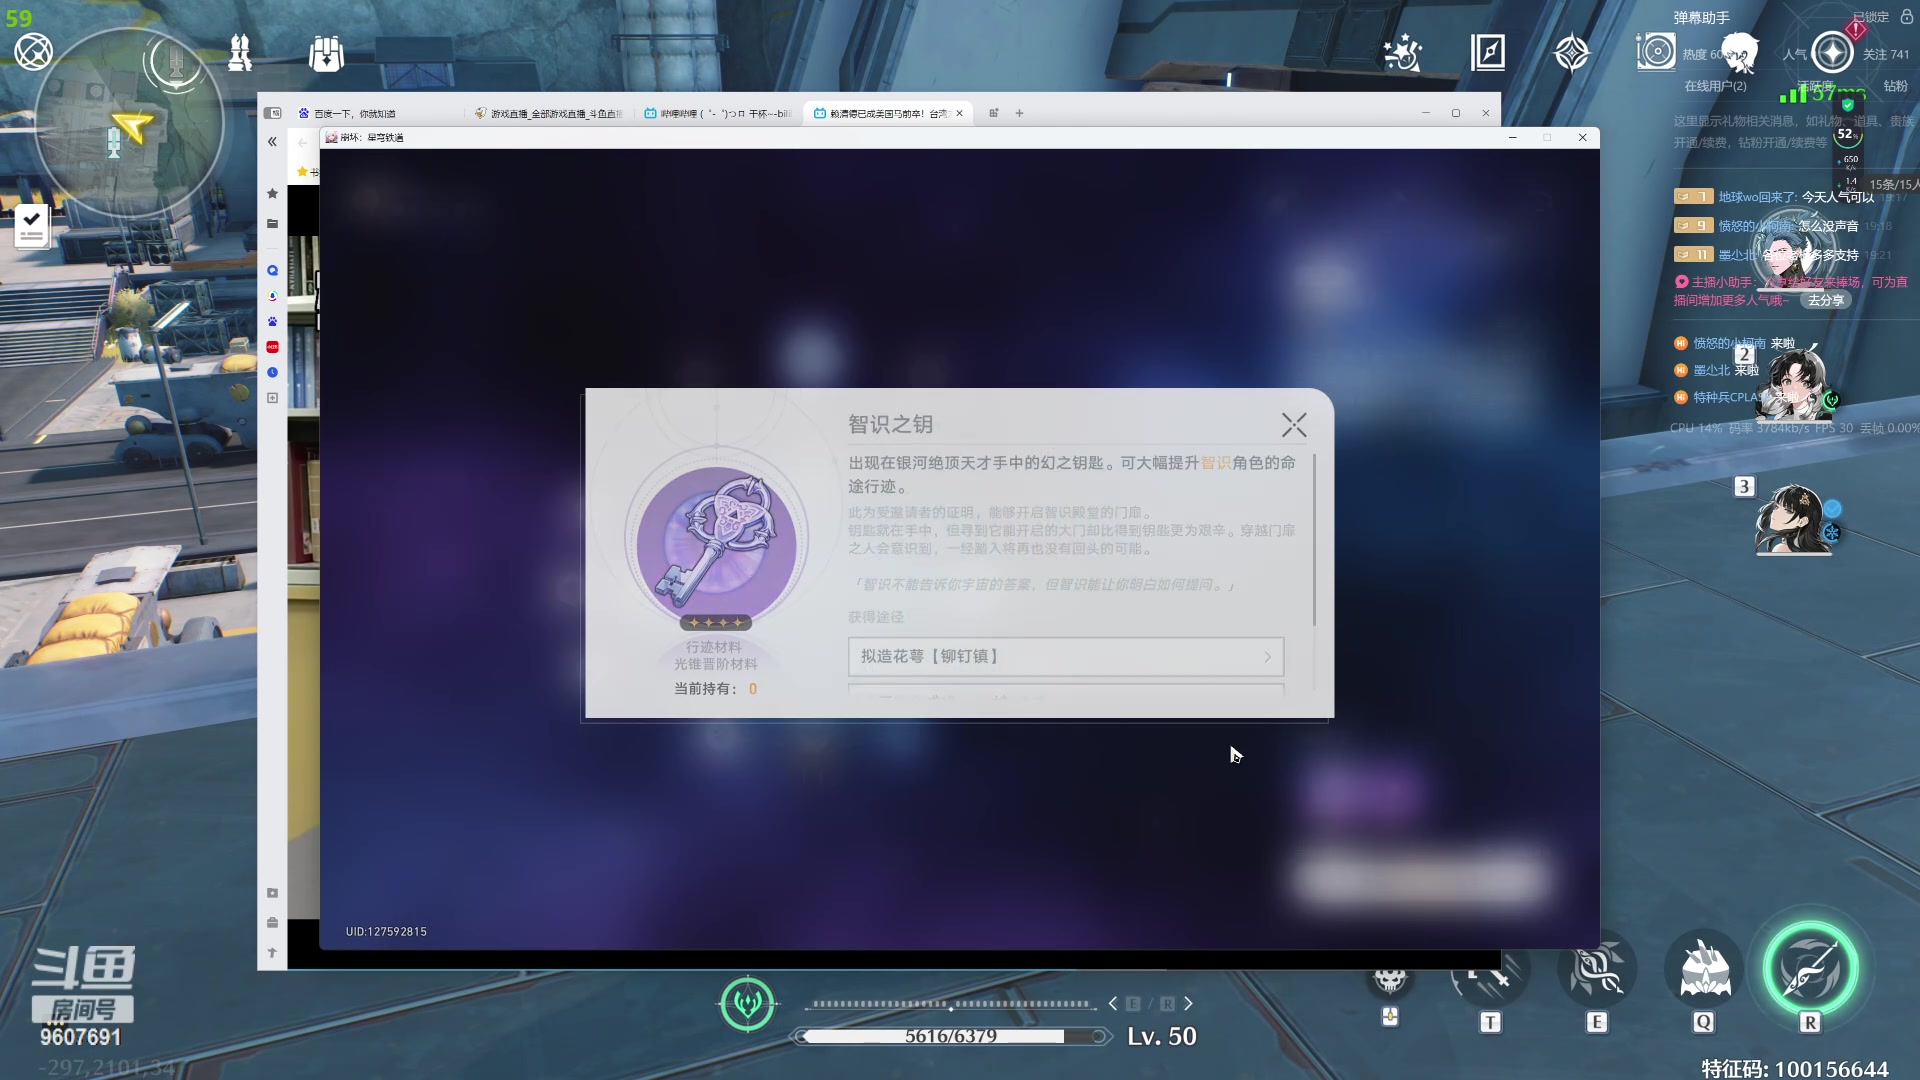Open 钻粉 tab in danmaku helper
This screenshot has width=1920, height=1080.
click(1895, 86)
